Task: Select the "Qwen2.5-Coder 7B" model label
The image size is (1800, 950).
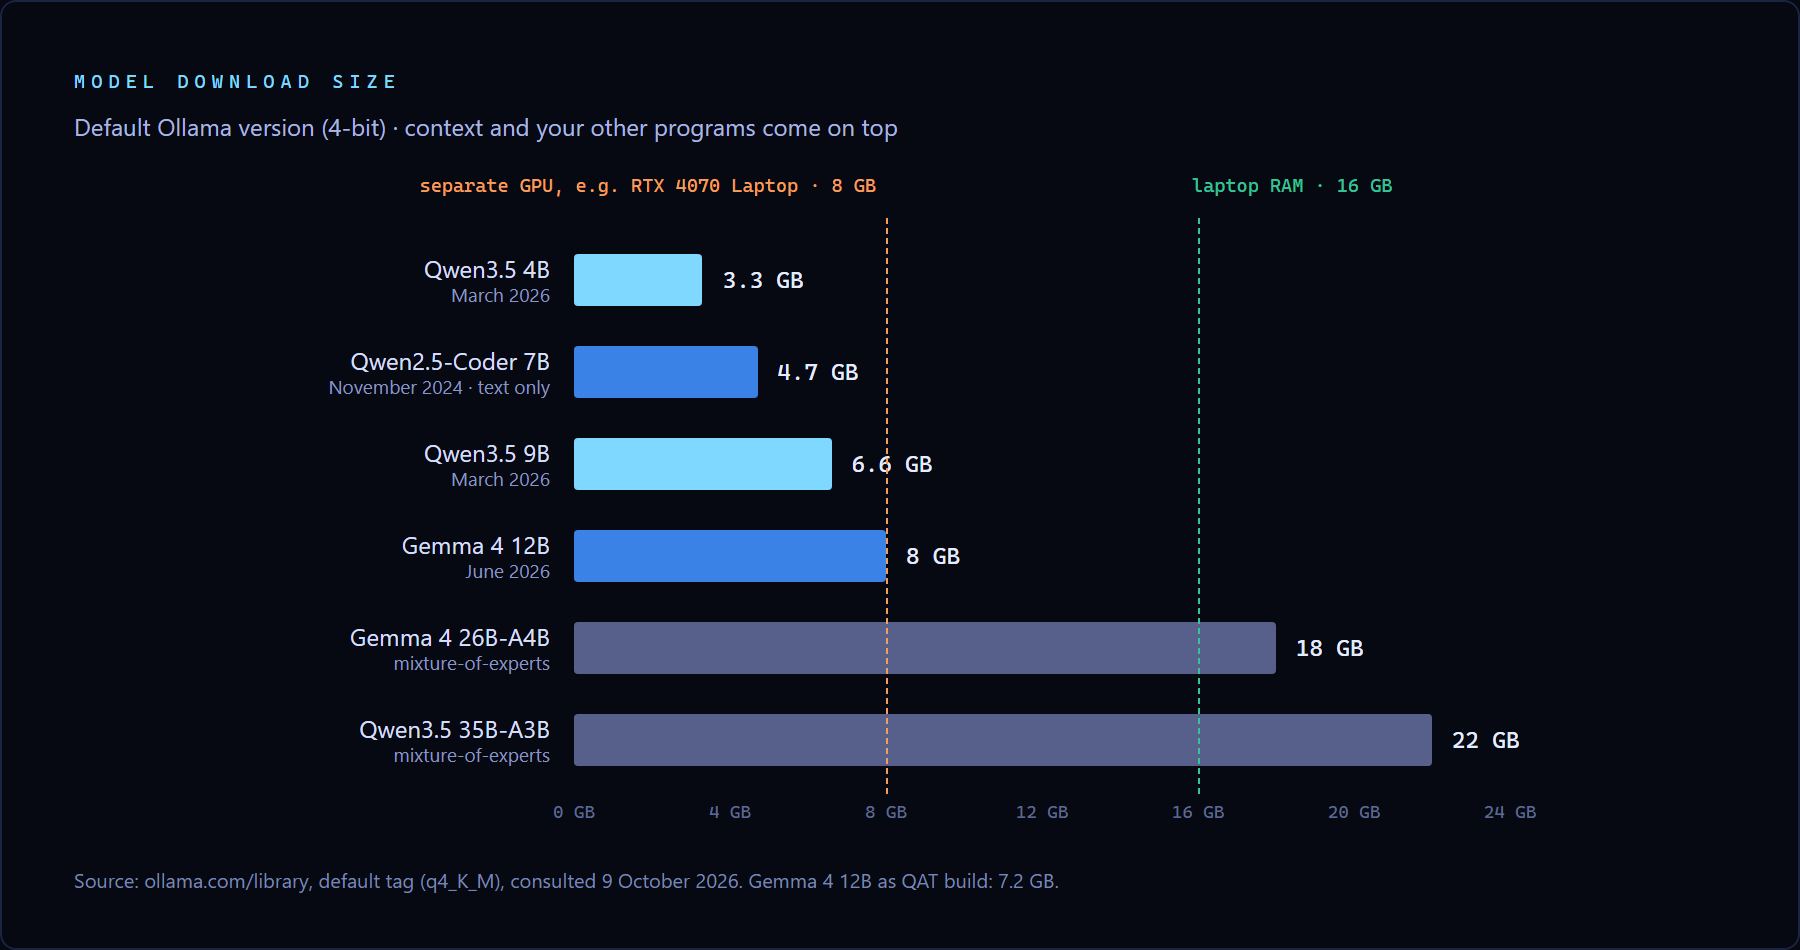Action: click(x=450, y=362)
